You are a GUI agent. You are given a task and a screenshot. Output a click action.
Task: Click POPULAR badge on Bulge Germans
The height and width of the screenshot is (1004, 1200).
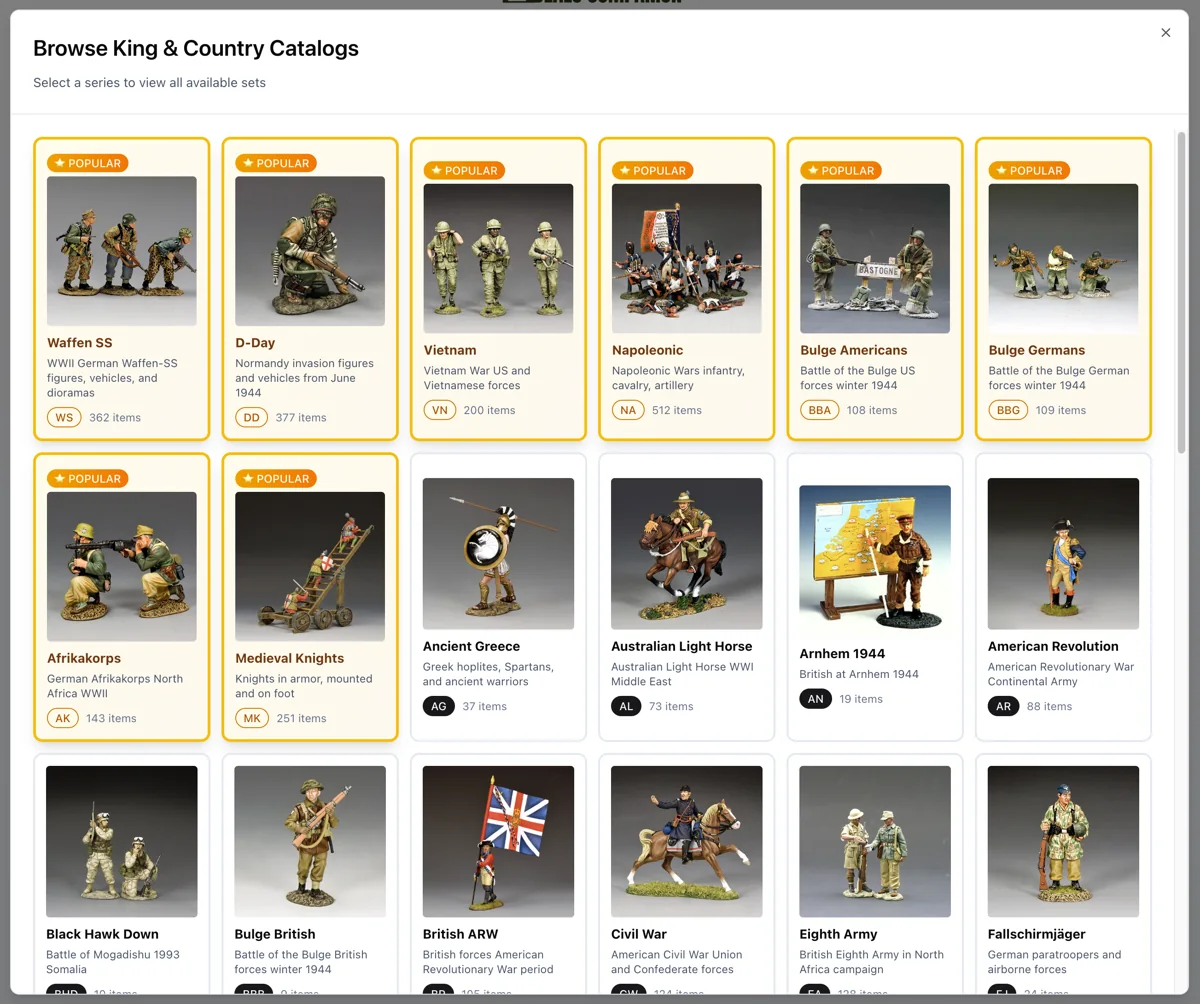[x=1028, y=170]
